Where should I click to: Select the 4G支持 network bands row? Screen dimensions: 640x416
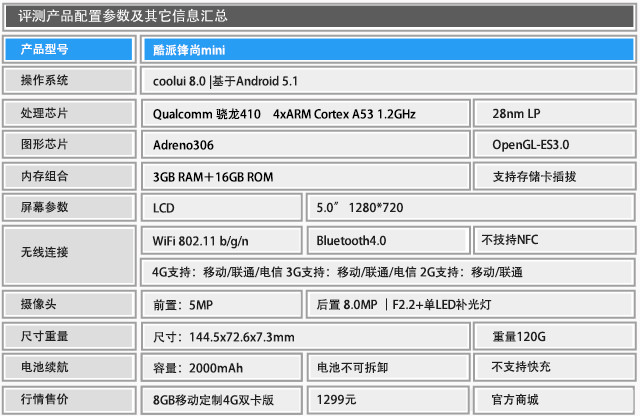pyautogui.click(x=387, y=272)
